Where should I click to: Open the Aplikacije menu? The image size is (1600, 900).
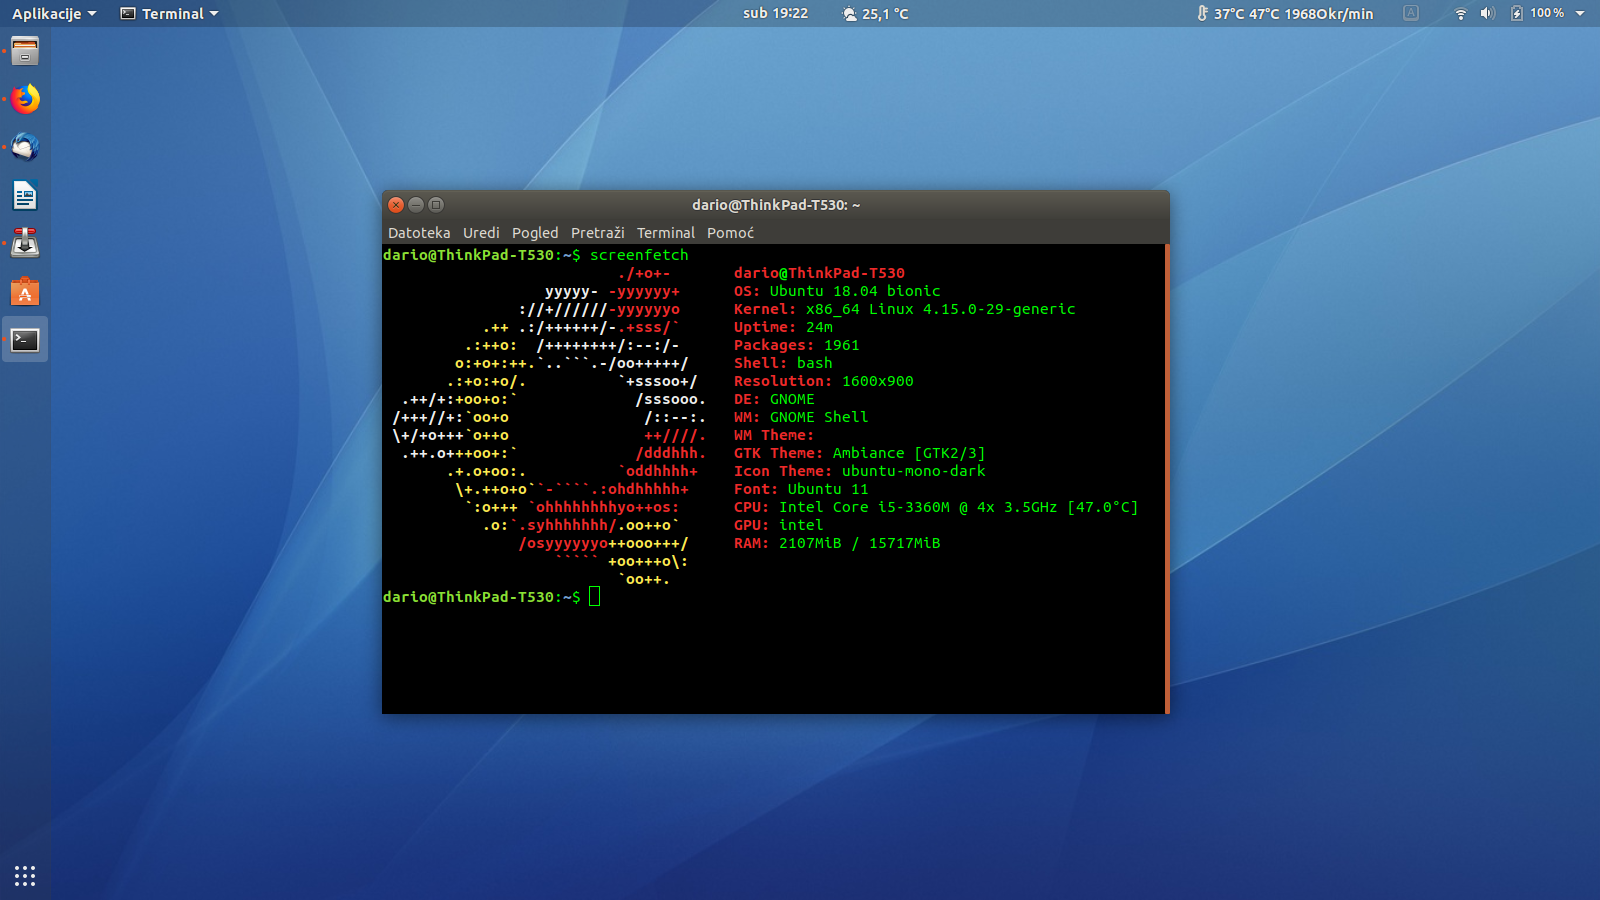(x=54, y=14)
